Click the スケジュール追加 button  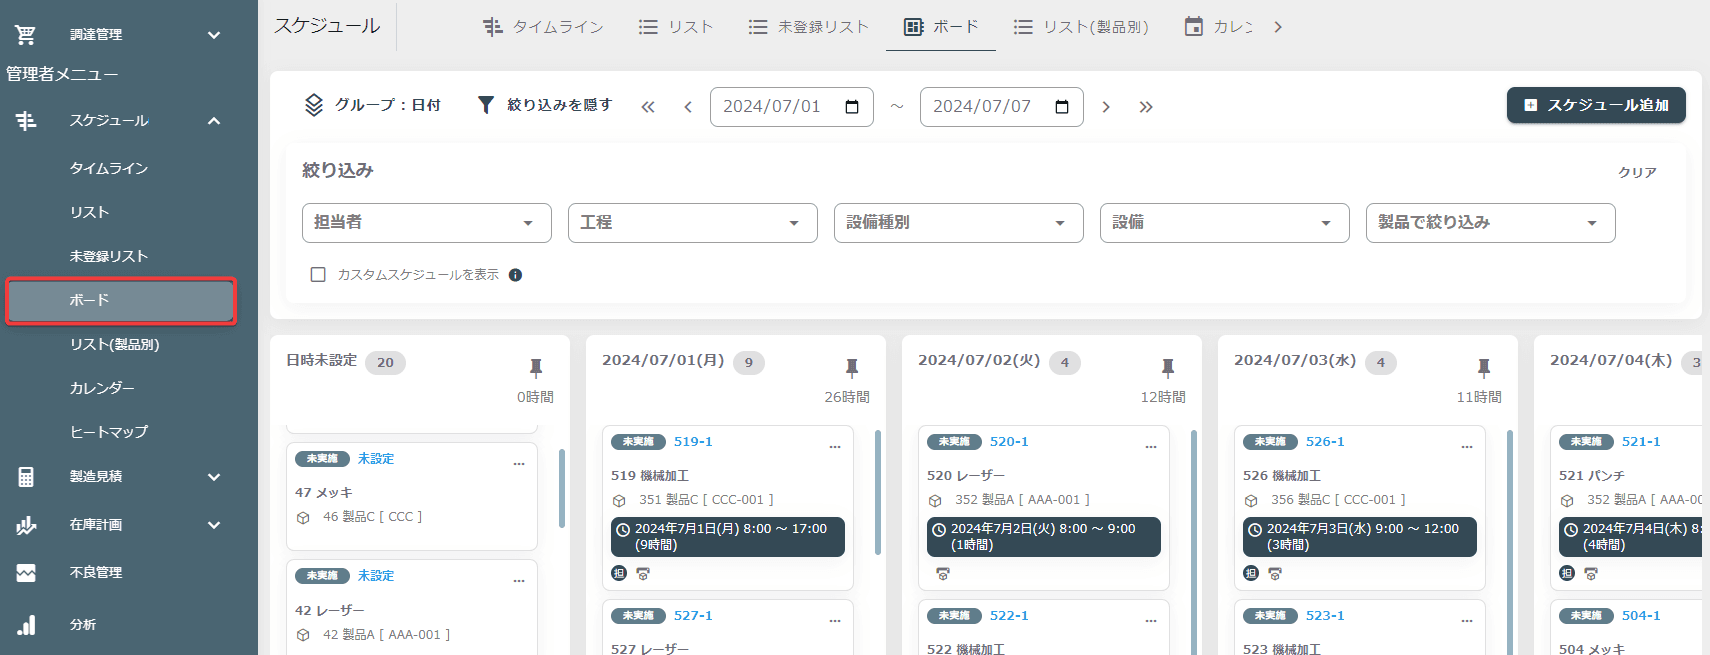coord(1596,105)
